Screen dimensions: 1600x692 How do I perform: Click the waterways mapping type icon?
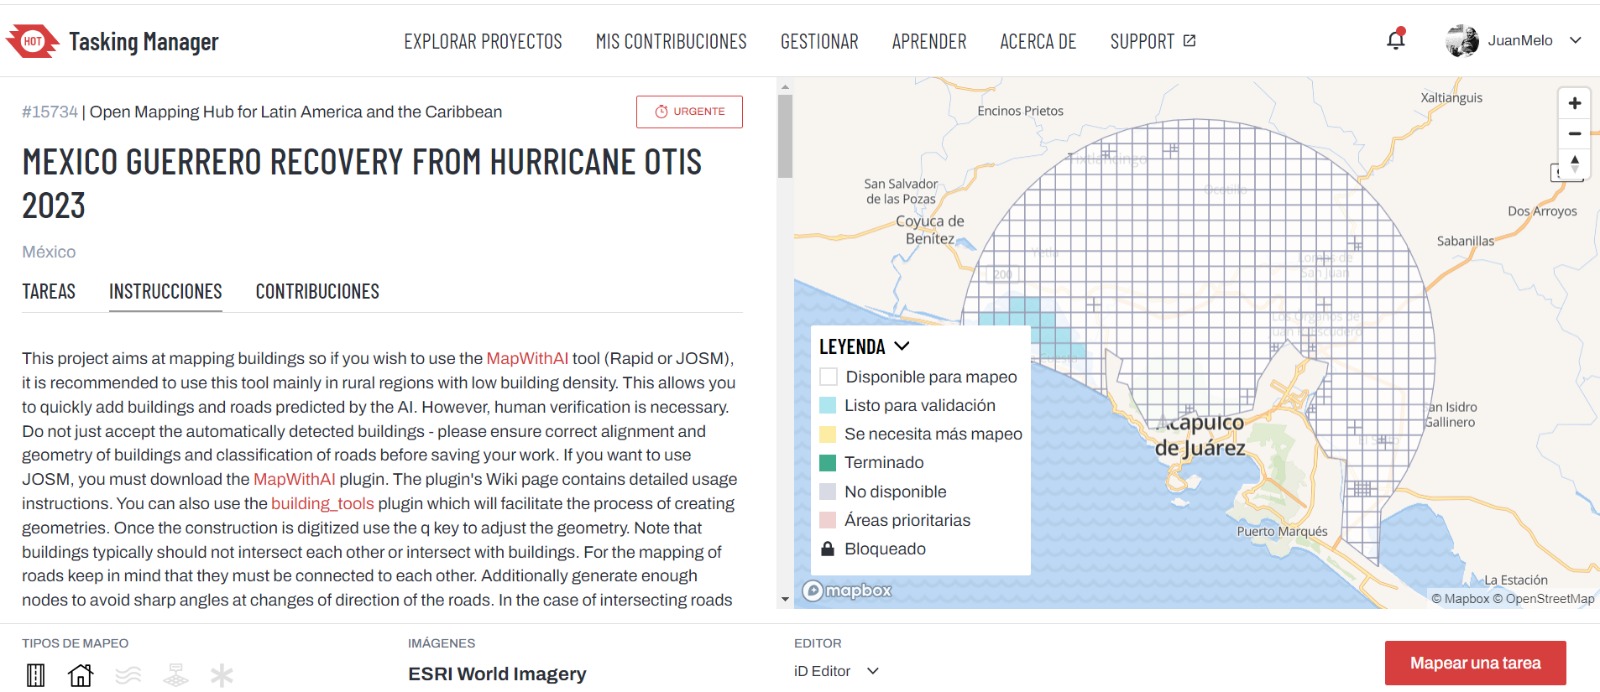tap(128, 675)
